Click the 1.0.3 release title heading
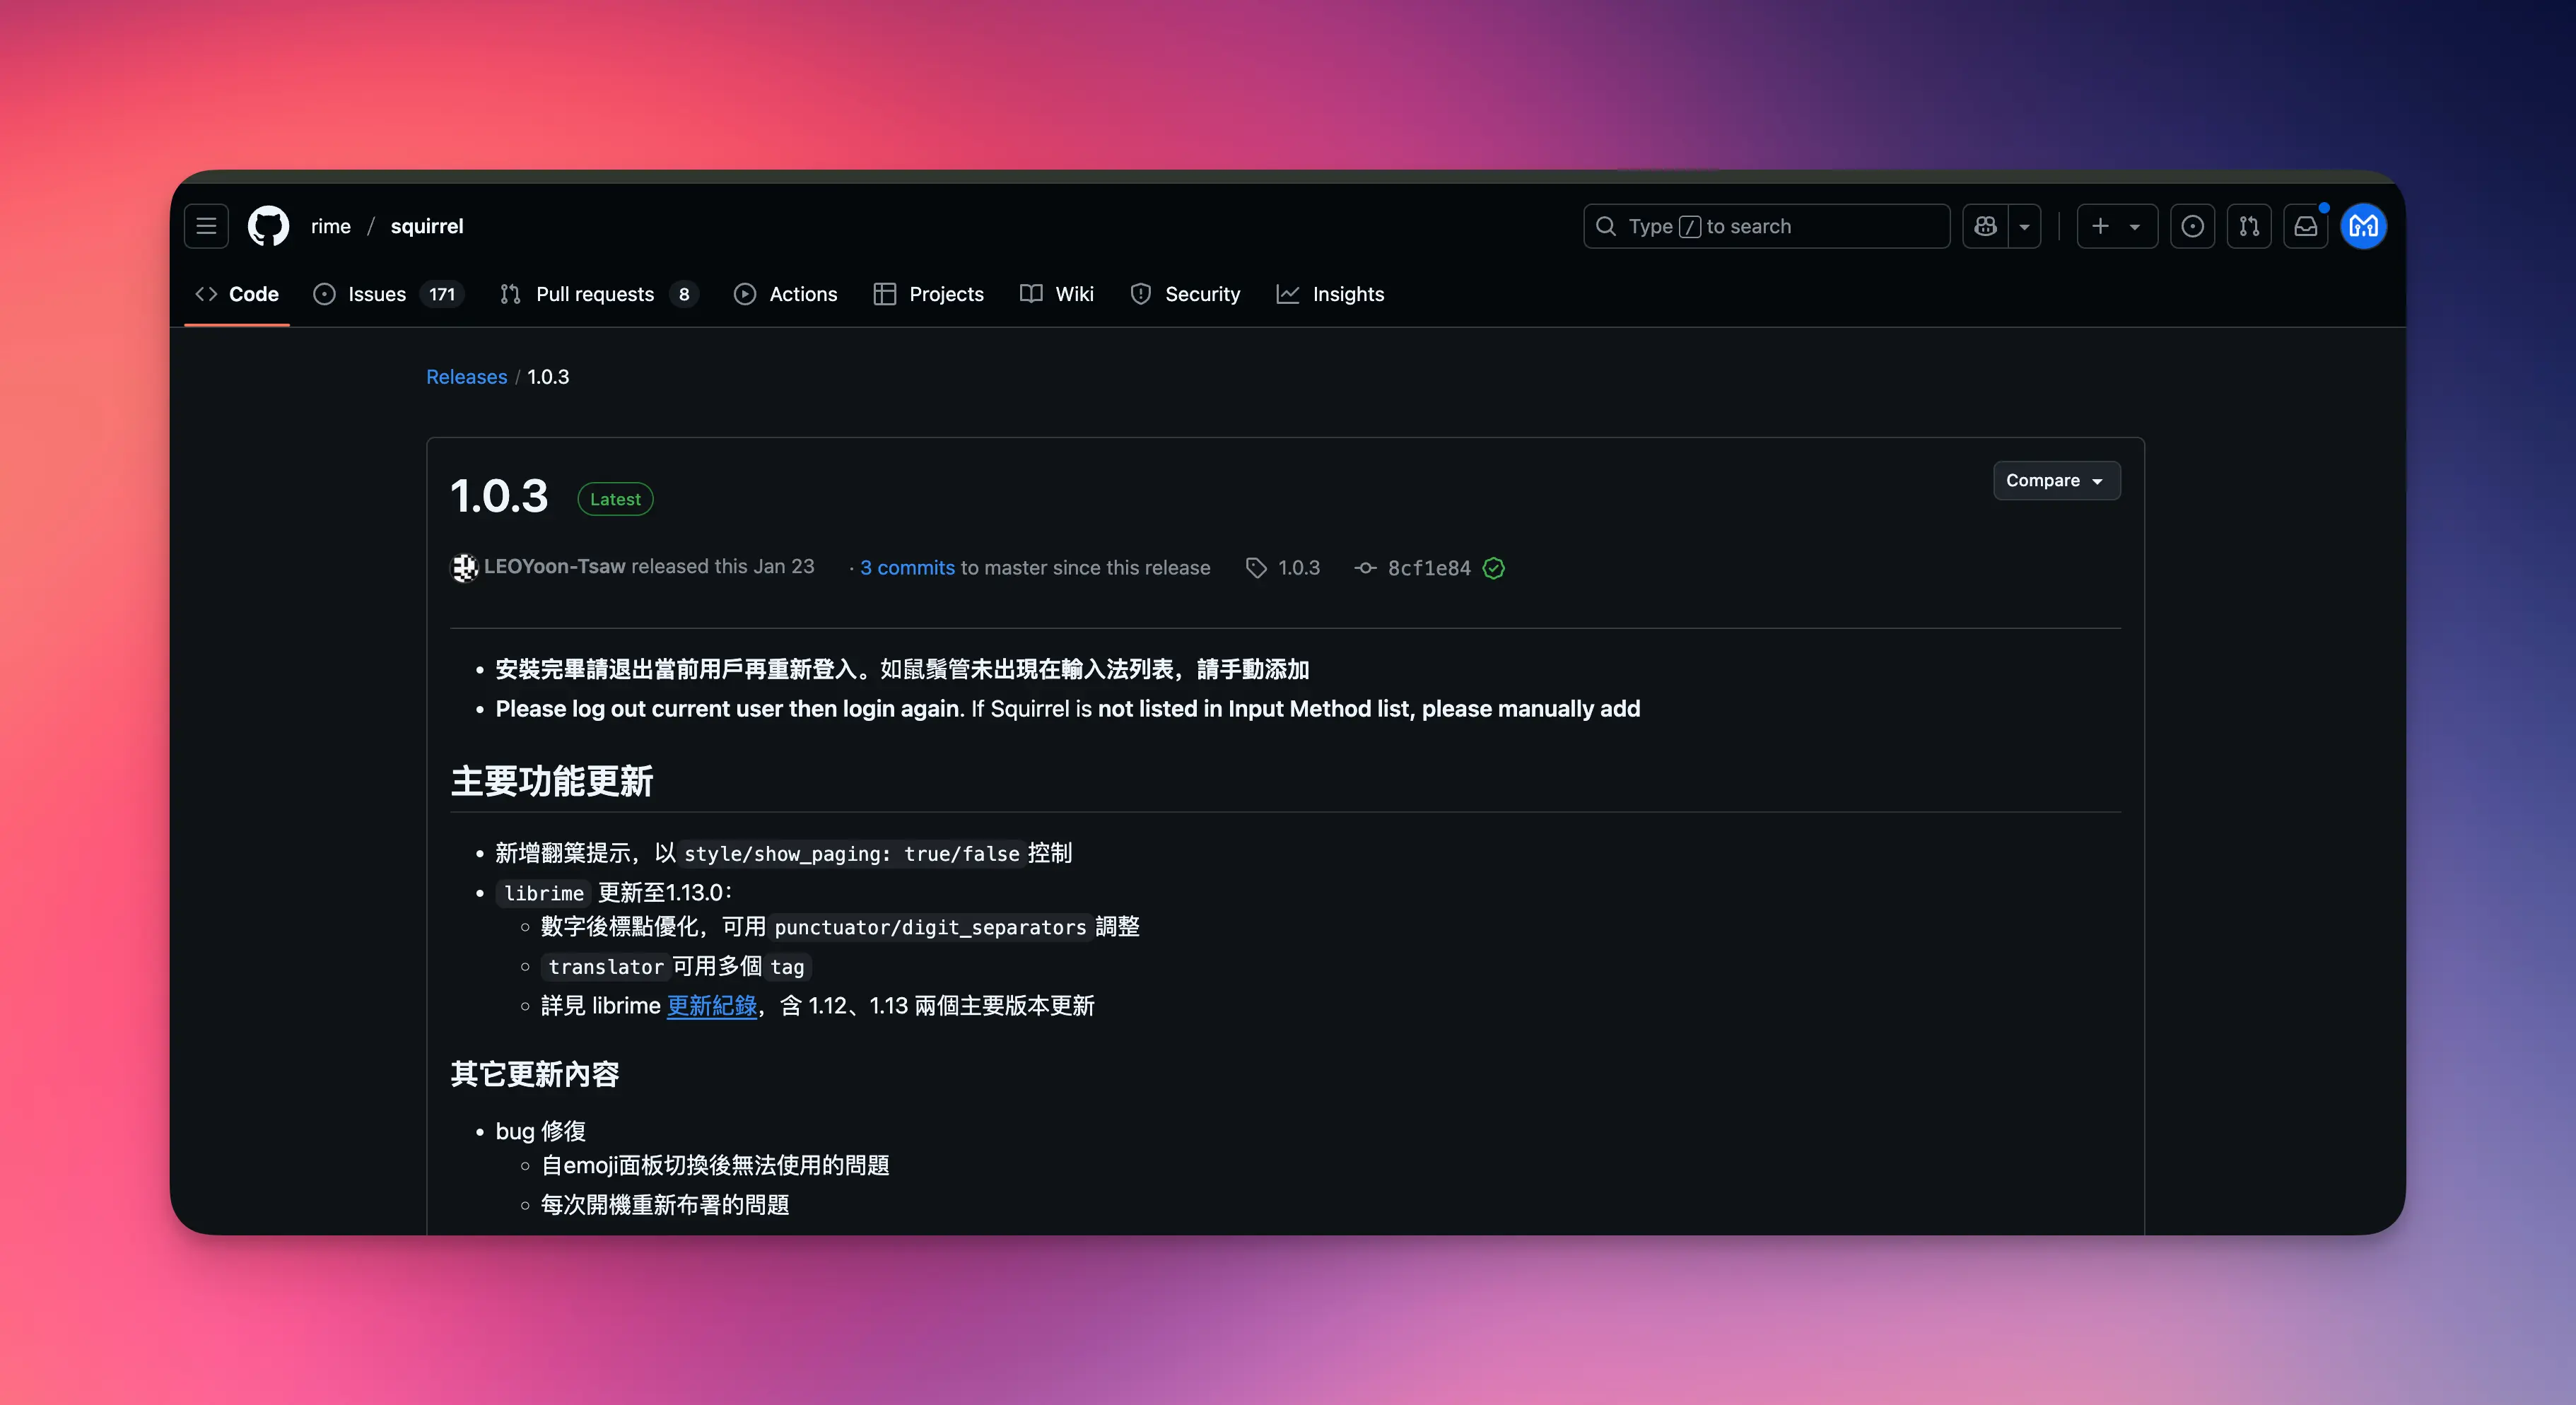 pos(499,497)
